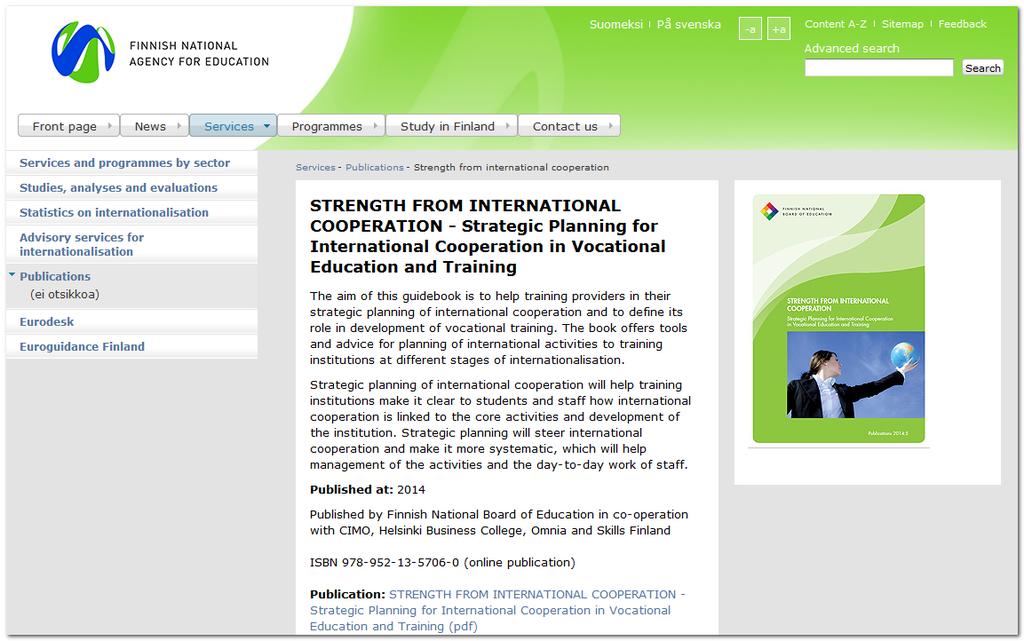Image resolution: width=1024 pixels, height=641 pixels.
Task: Open Euroguidance Finland in the sidebar
Action: (x=82, y=347)
